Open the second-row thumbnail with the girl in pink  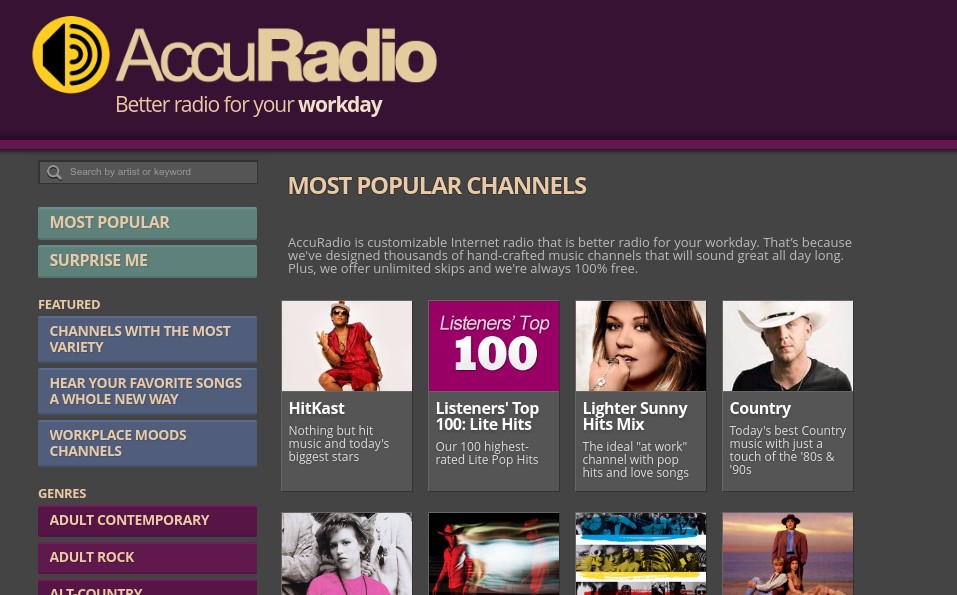coord(347,554)
